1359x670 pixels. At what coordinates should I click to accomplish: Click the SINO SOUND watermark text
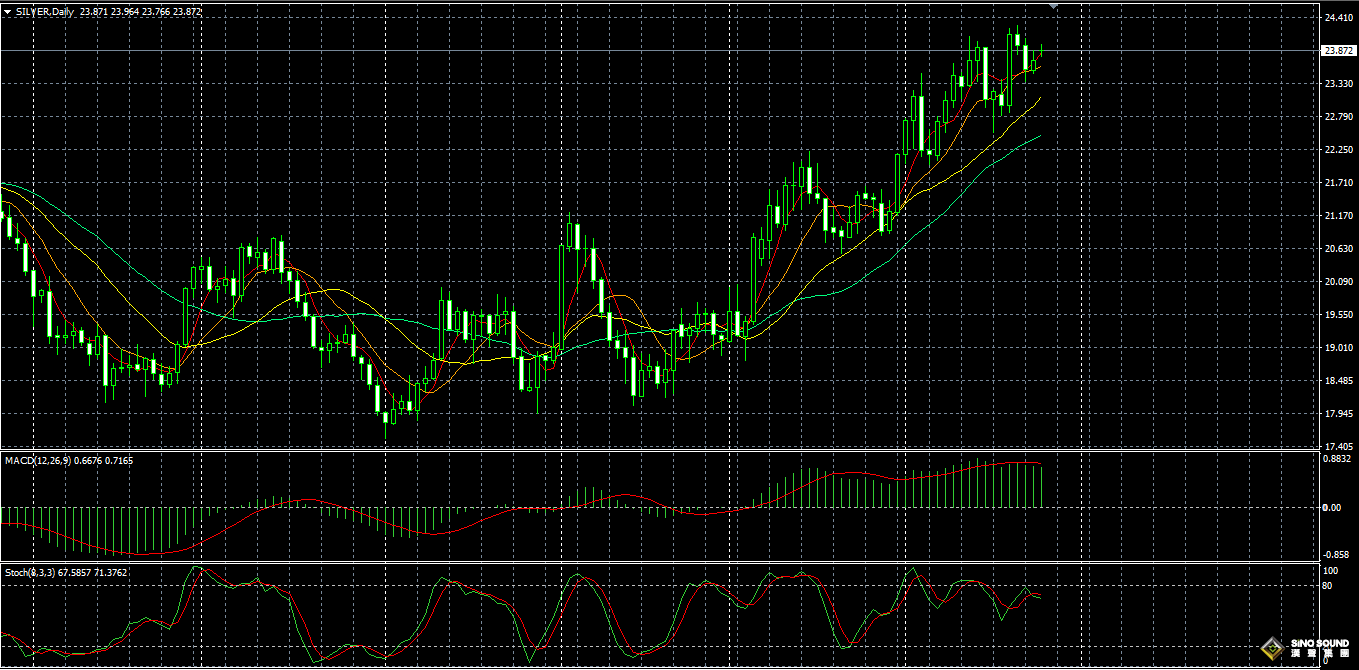tap(1318, 643)
